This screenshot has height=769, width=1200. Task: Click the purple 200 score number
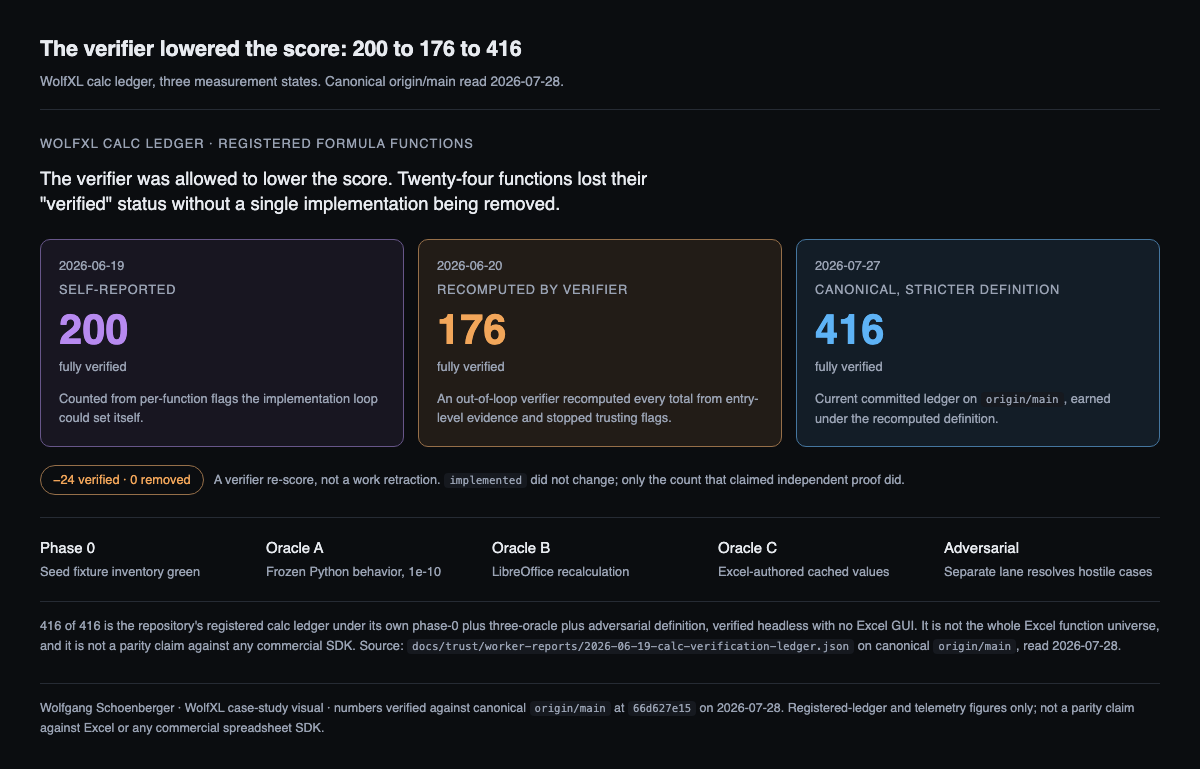[x=94, y=330]
